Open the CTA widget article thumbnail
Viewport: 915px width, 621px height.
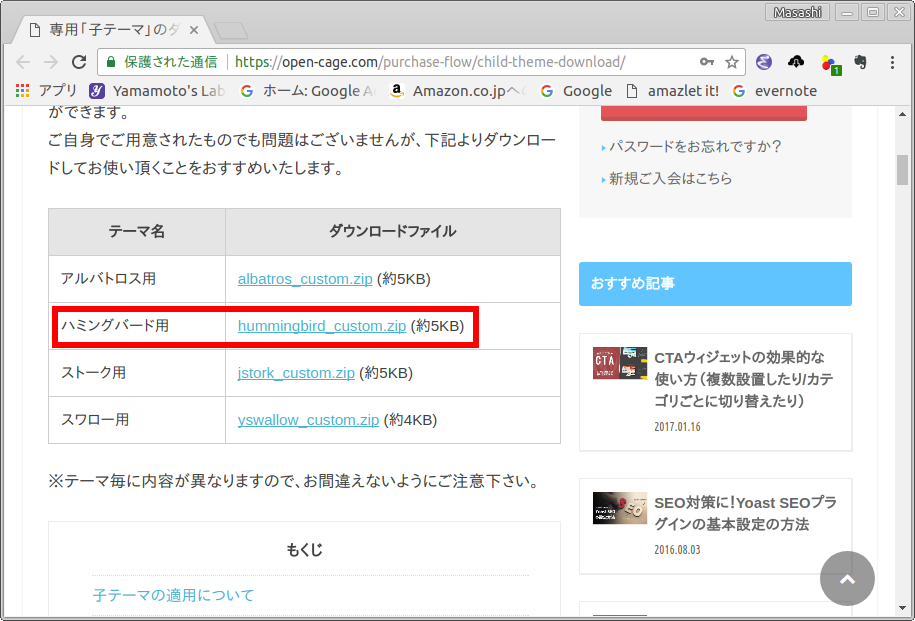620,363
